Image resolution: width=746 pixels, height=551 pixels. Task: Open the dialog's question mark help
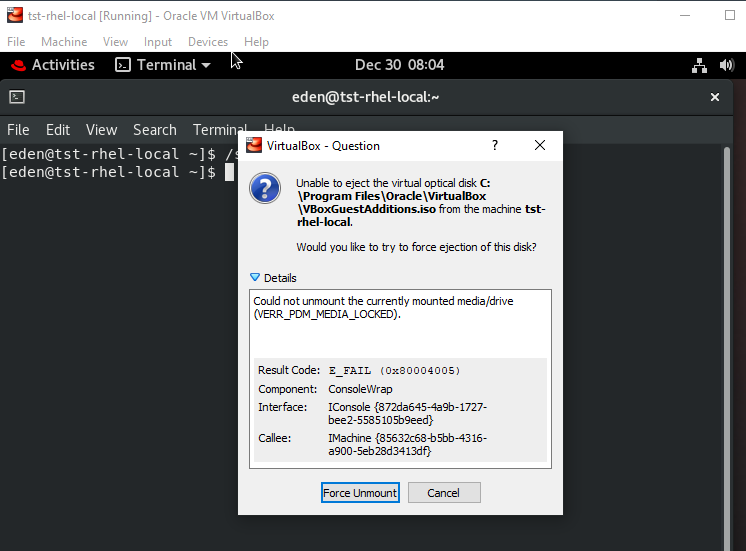coord(495,145)
